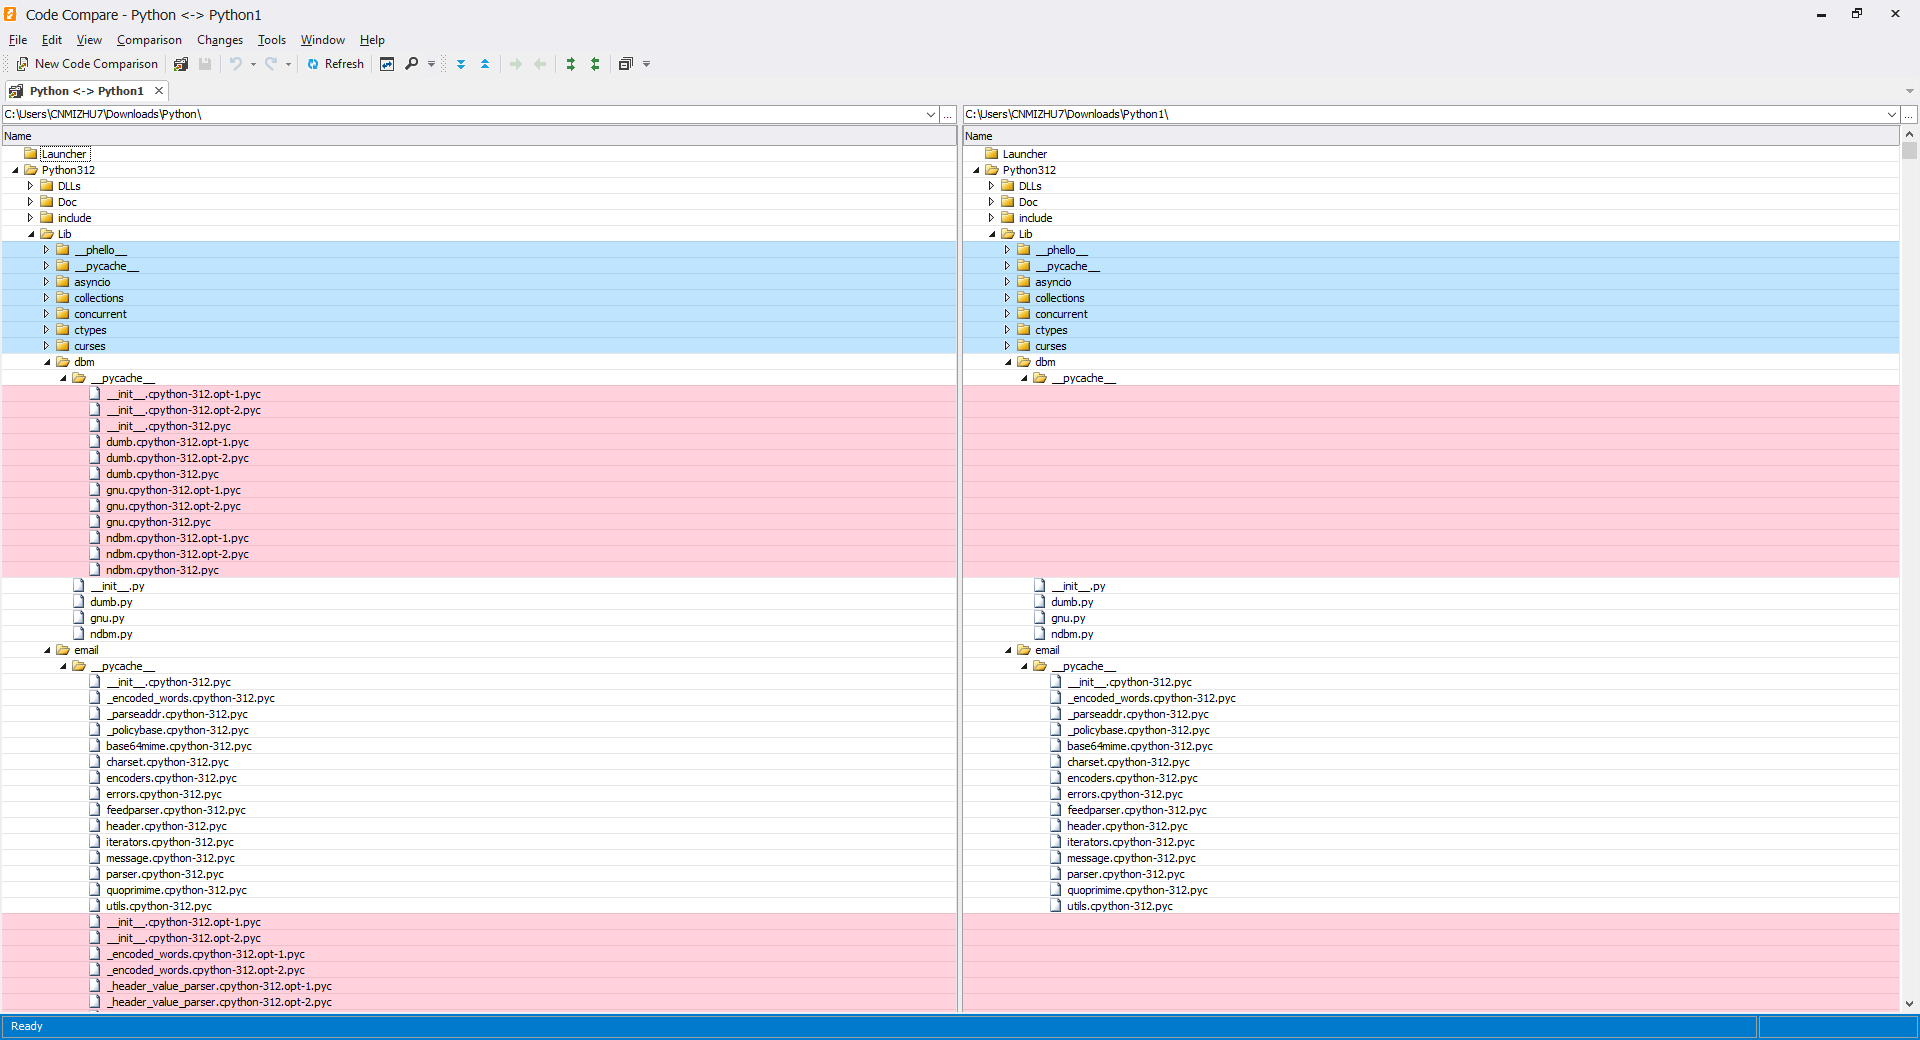Viewport: 1920px width, 1040px height.
Task: Click the swap panes icon
Action: [387, 64]
